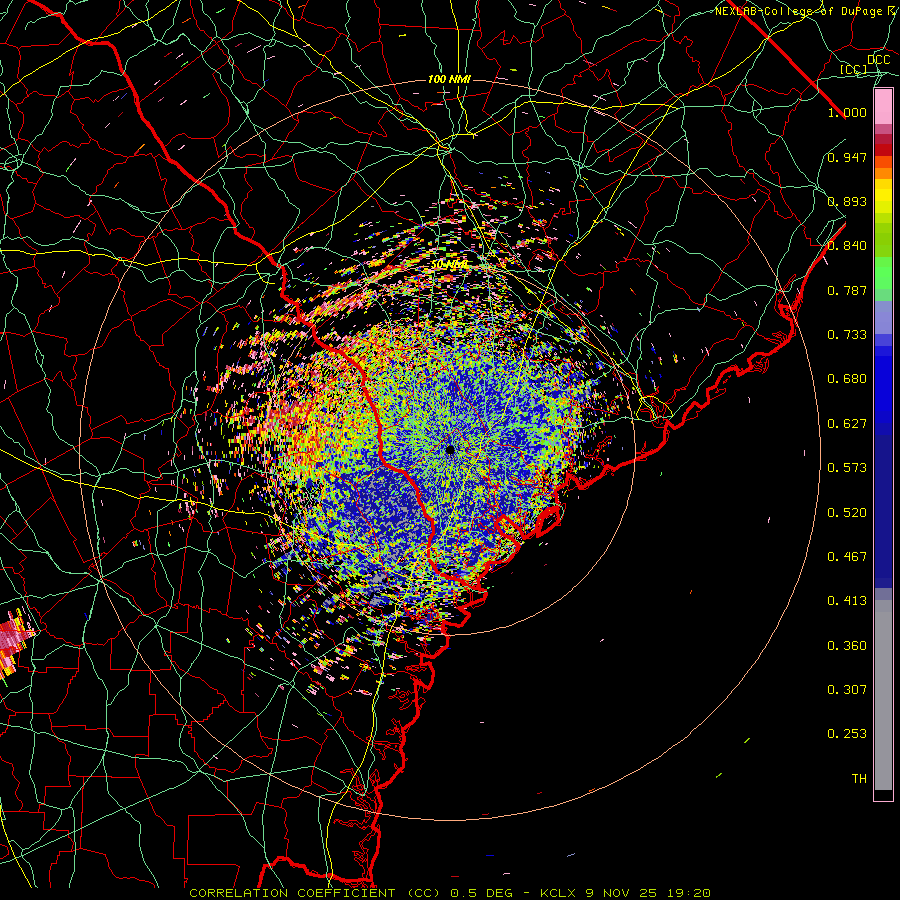Viewport: 900px width, 900px height.
Task: Click the yellow segment of the color bar
Action: tap(883, 196)
